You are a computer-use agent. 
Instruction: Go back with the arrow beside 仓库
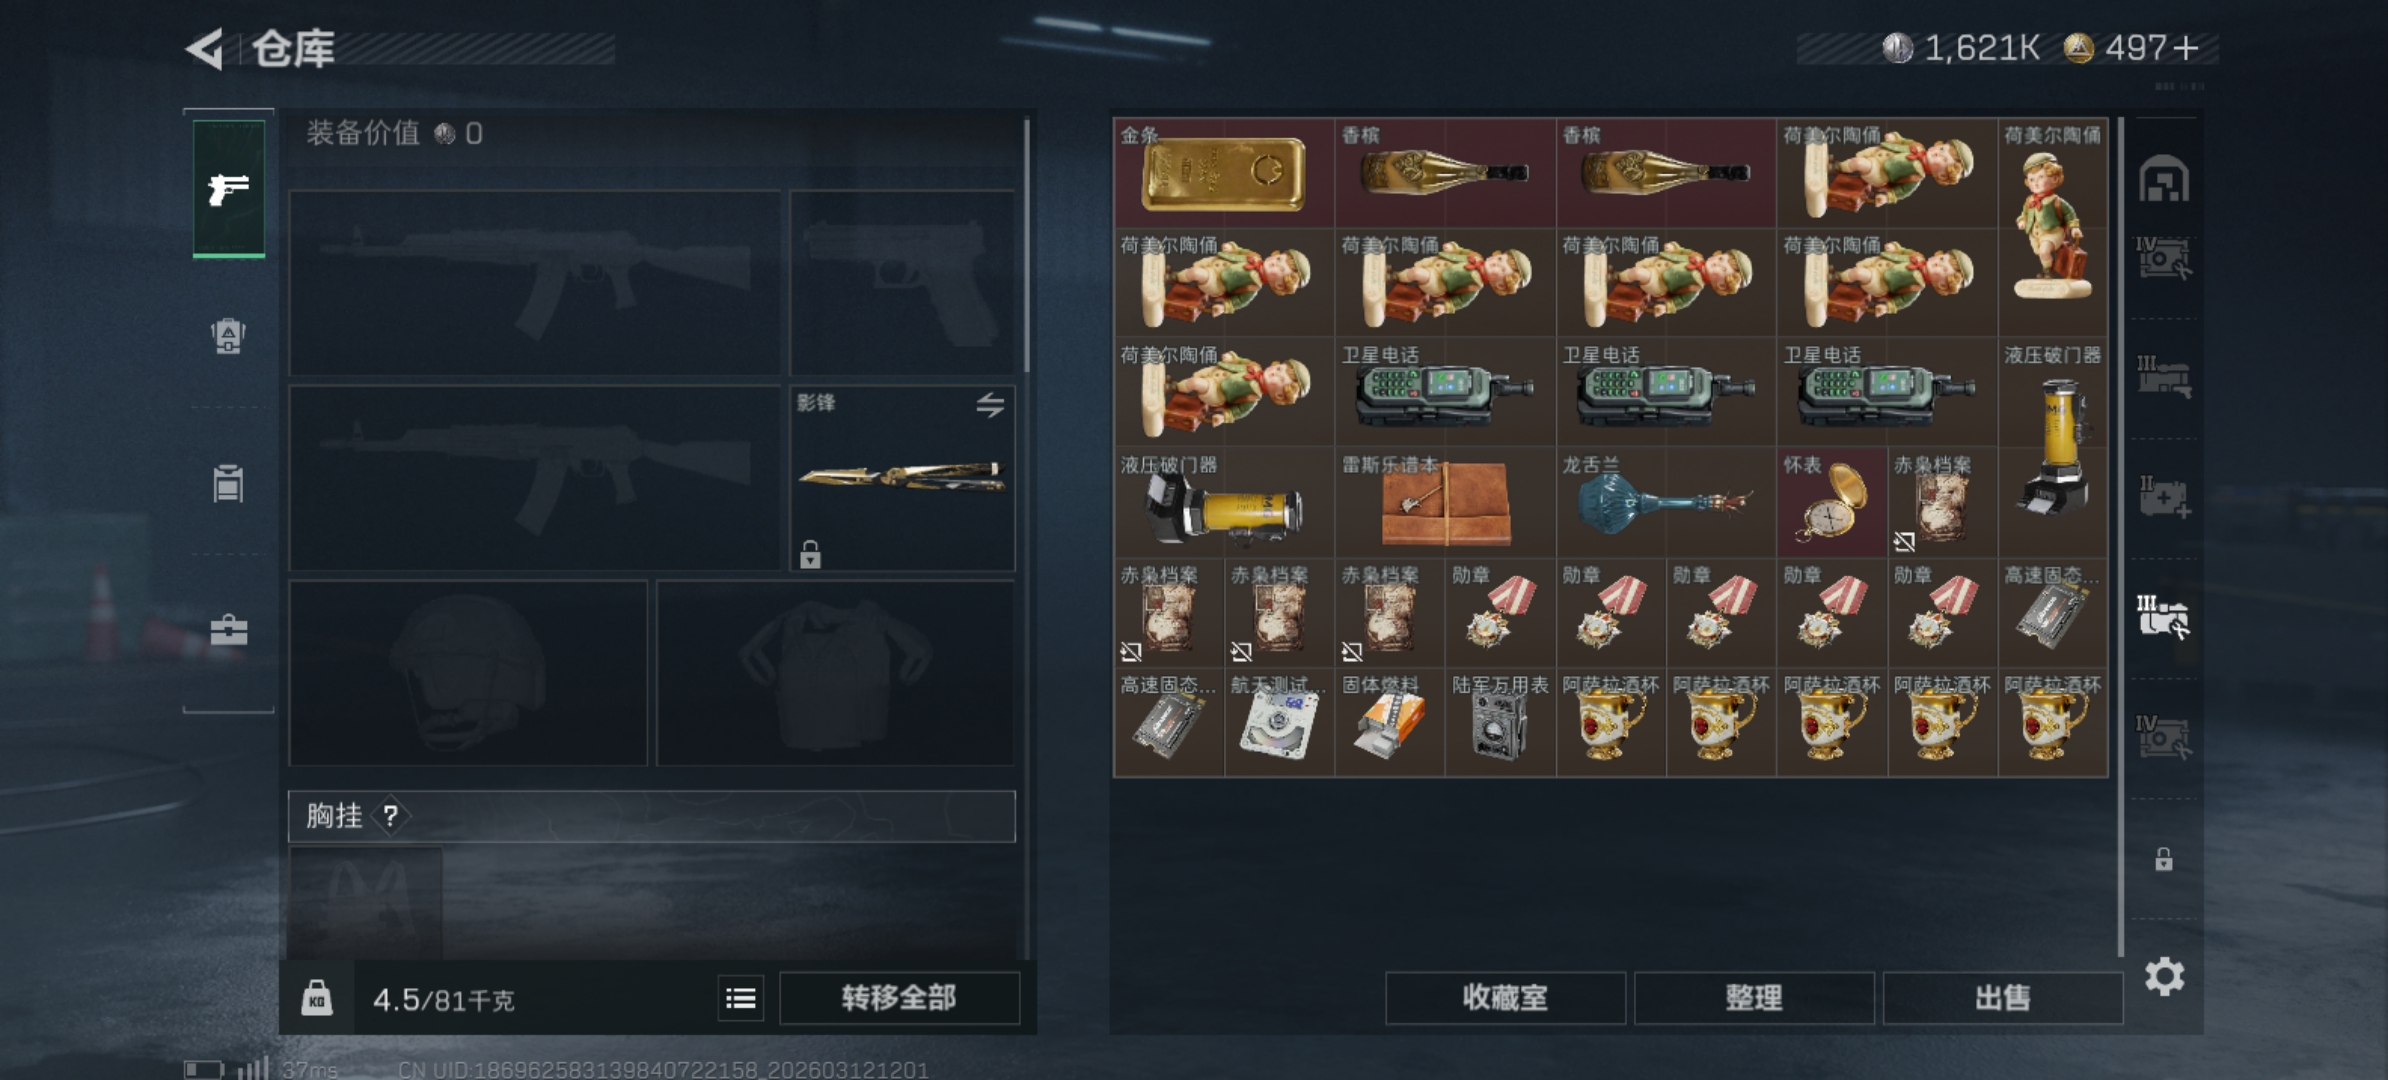tap(205, 49)
